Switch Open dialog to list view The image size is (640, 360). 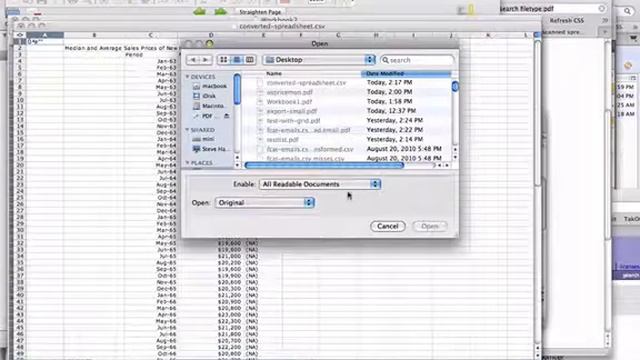pyautogui.click(x=237, y=60)
